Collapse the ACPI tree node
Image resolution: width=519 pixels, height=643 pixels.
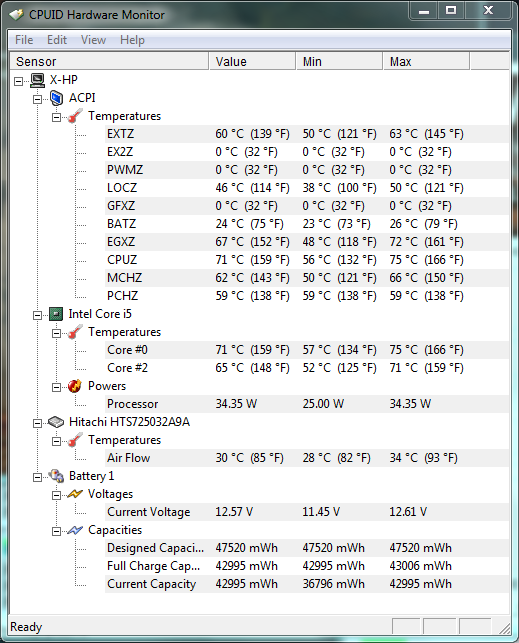[37, 99]
